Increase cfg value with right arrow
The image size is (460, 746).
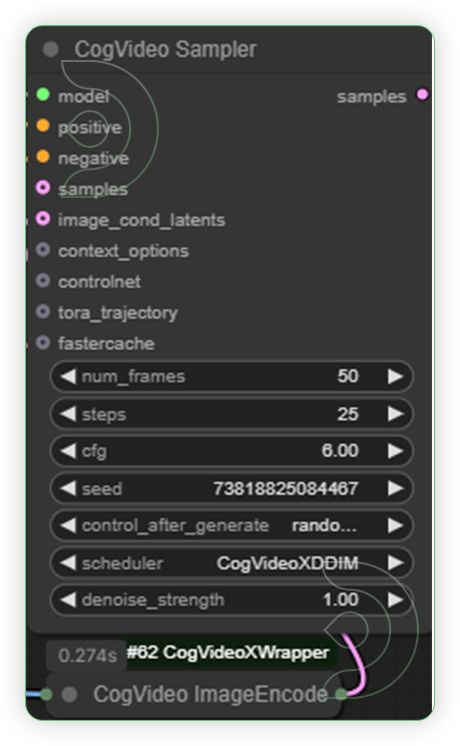395,451
